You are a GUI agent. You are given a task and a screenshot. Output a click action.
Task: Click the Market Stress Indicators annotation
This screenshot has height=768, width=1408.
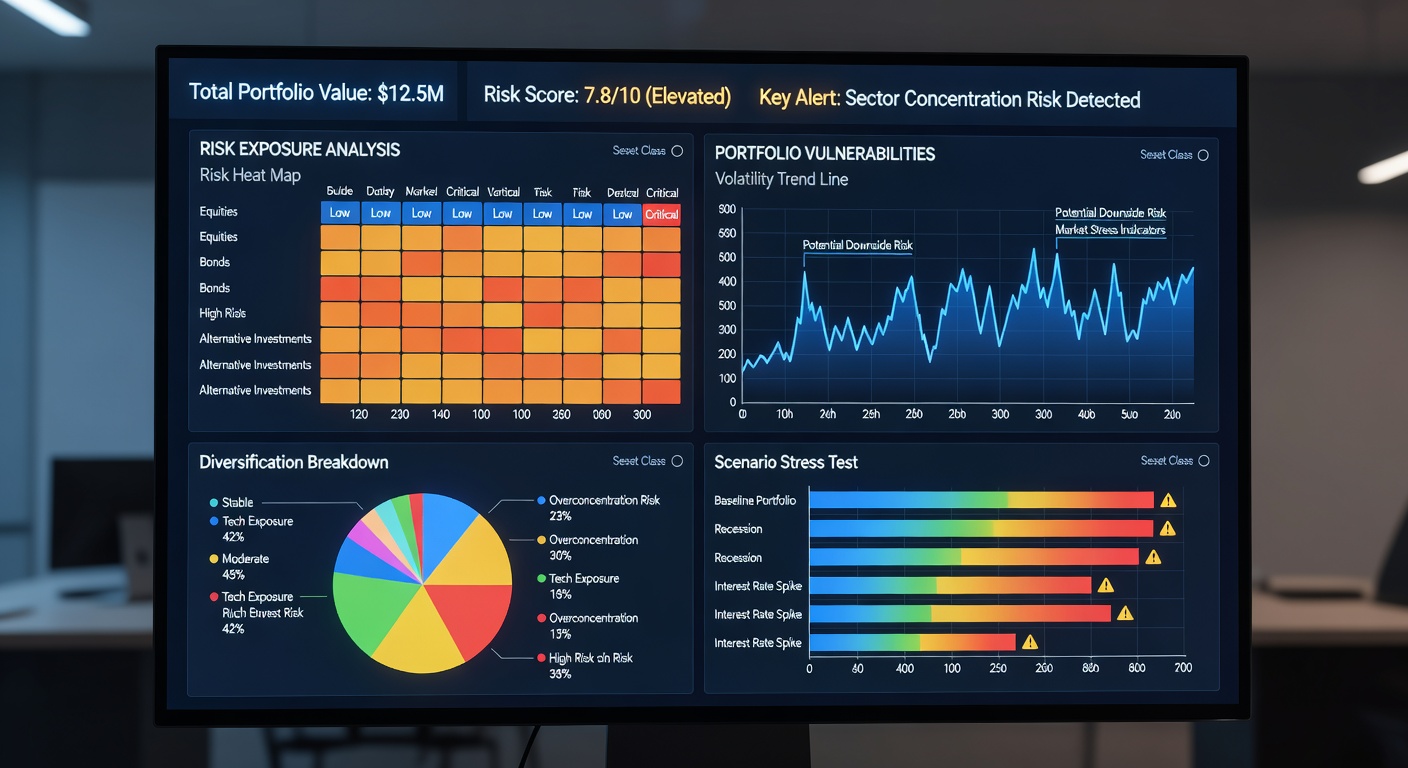(1110, 230)
